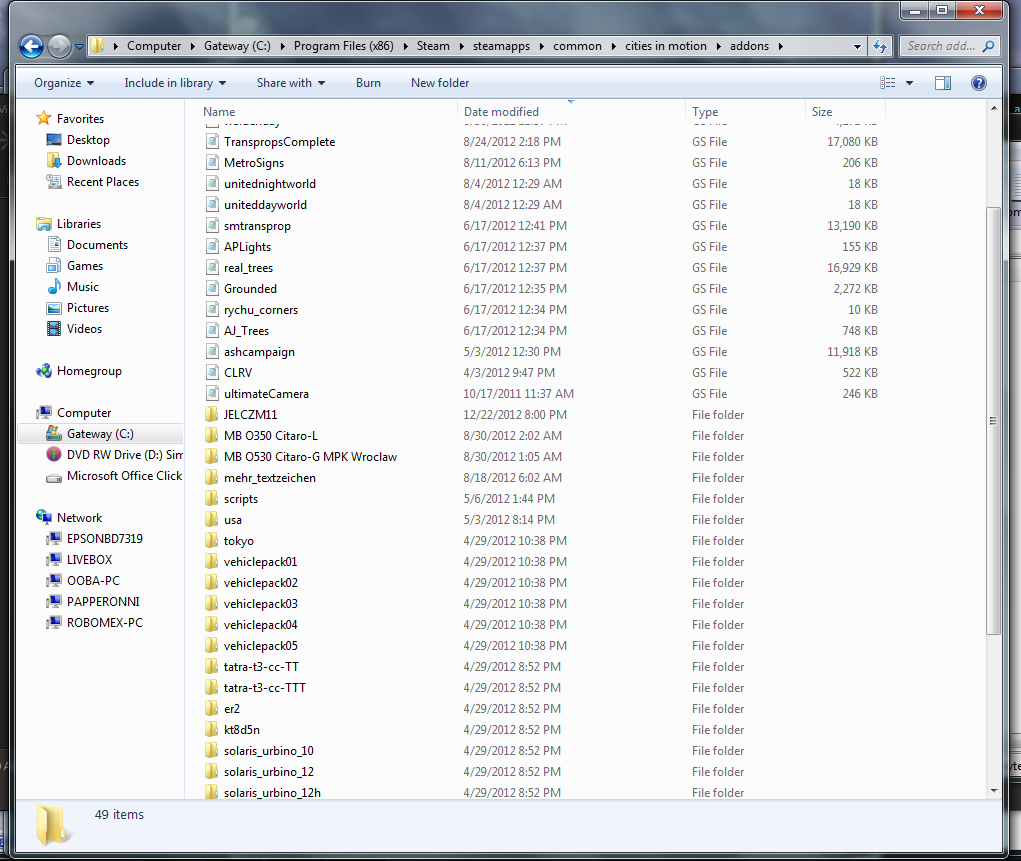Open the Help question mark icon
1021x861 pixels.
pos(979,83)
